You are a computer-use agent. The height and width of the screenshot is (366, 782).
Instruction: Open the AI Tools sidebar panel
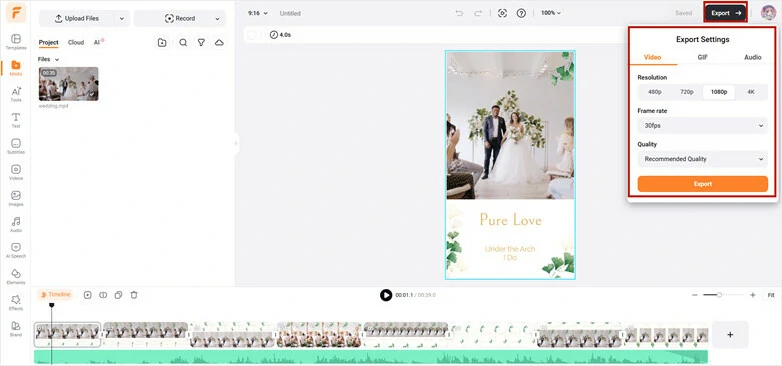coord(16,94)
